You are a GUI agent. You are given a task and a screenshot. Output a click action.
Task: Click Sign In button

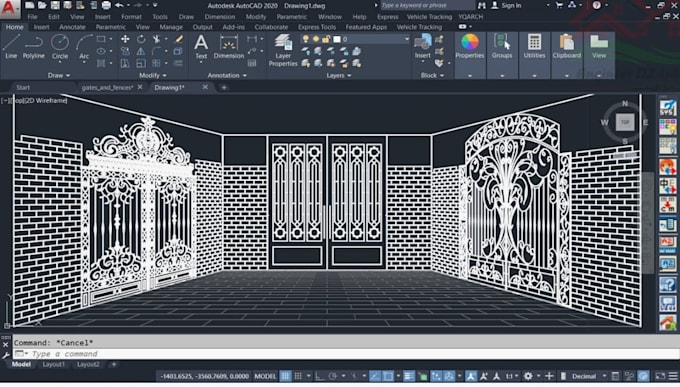507,5
